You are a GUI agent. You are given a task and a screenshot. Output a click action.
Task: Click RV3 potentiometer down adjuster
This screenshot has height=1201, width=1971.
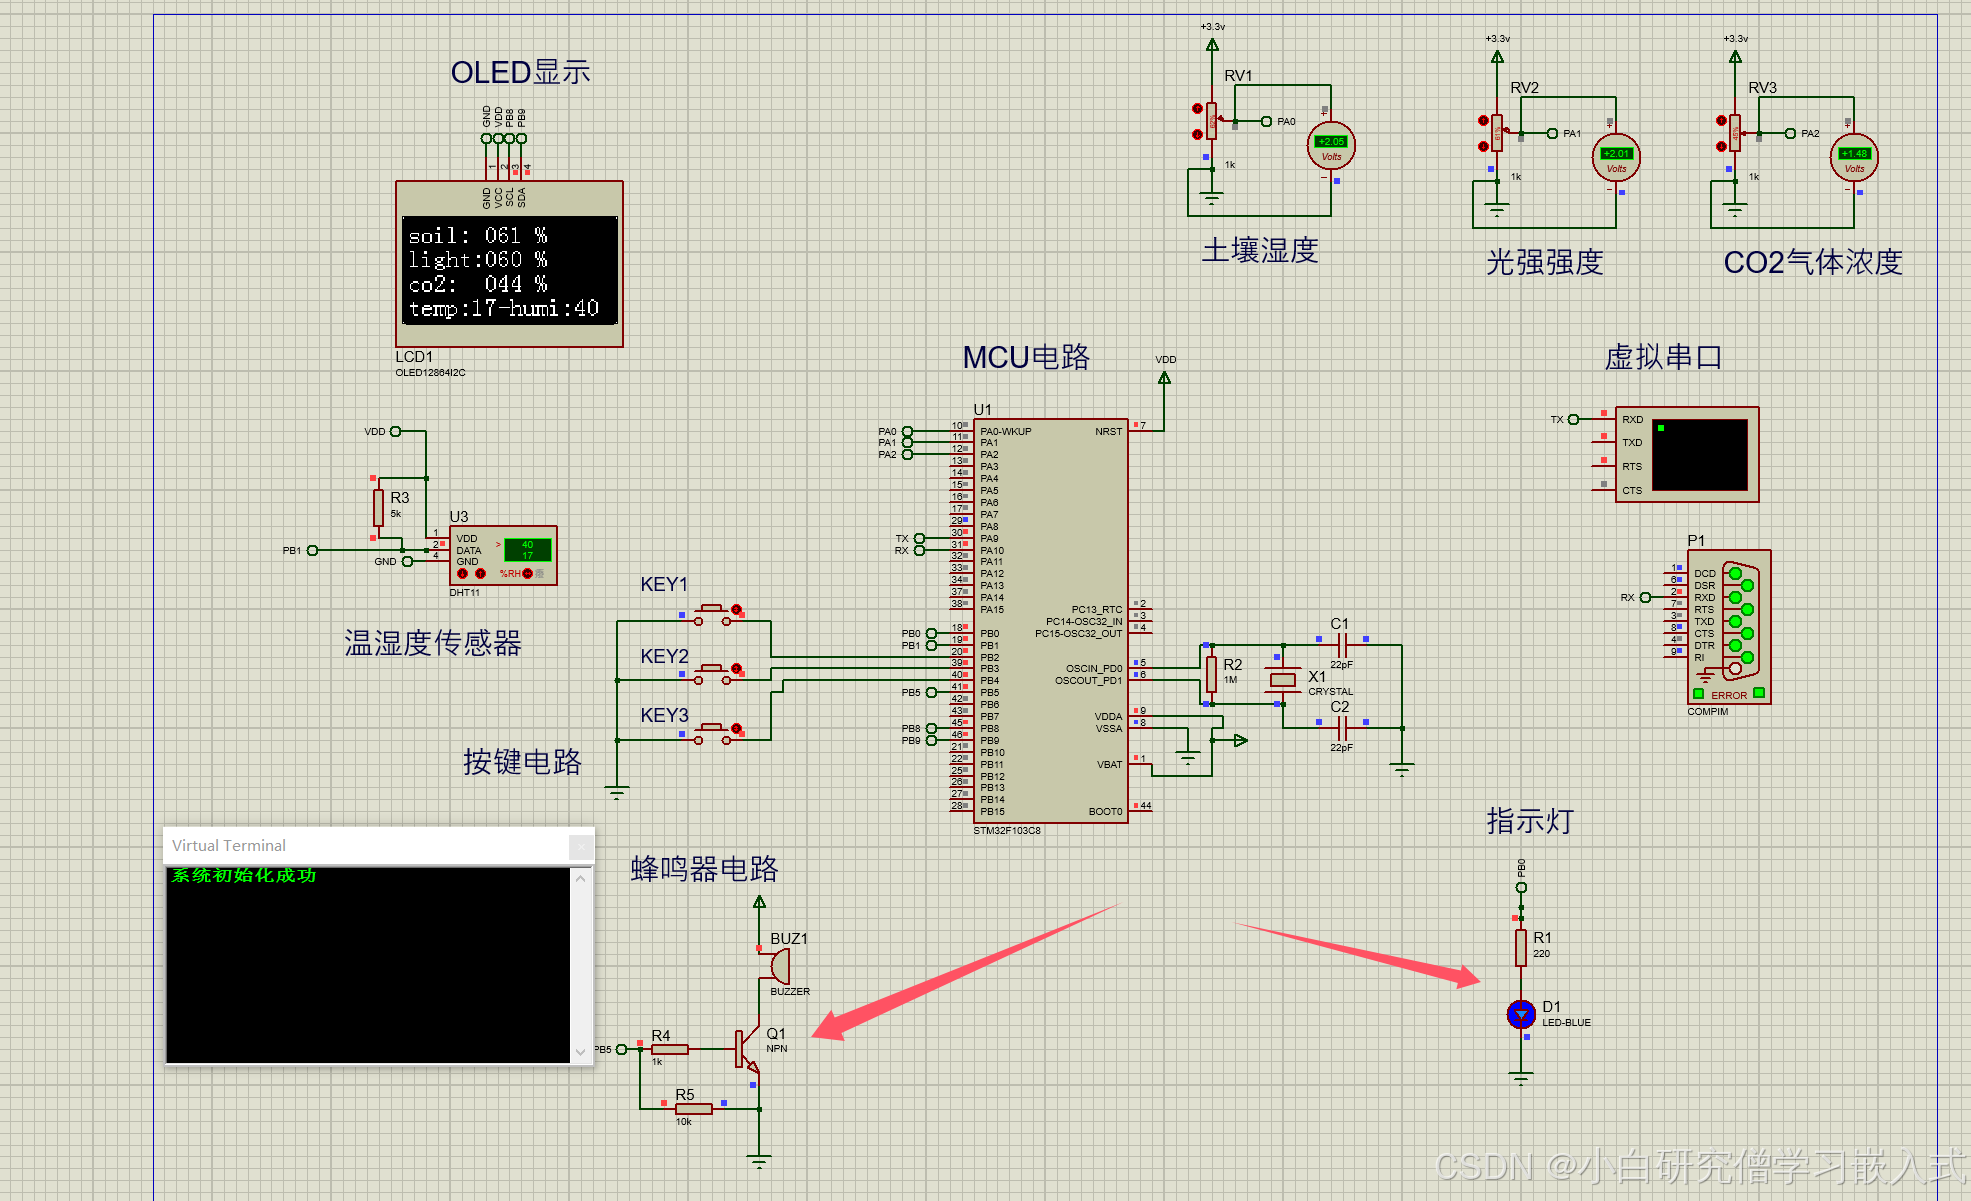pos(1721,146)
